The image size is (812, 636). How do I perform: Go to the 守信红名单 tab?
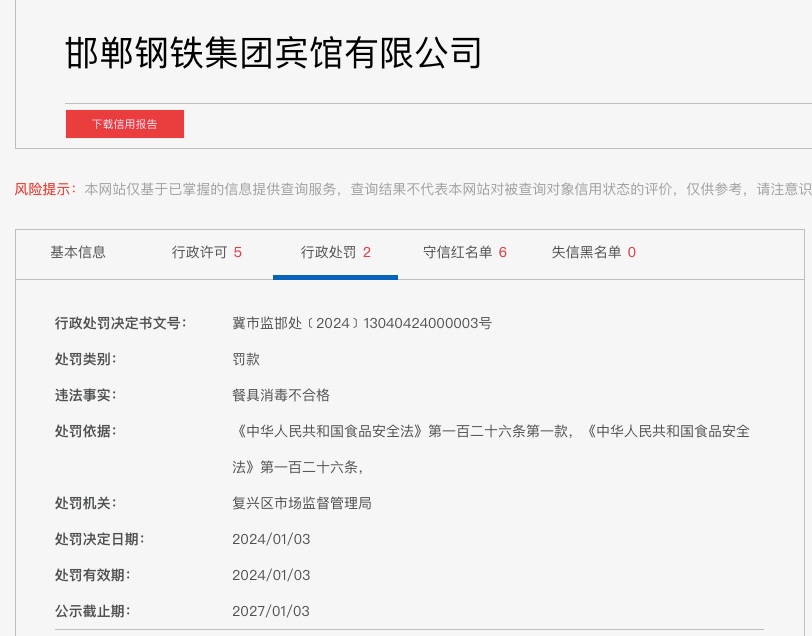(x=464, y=252)
